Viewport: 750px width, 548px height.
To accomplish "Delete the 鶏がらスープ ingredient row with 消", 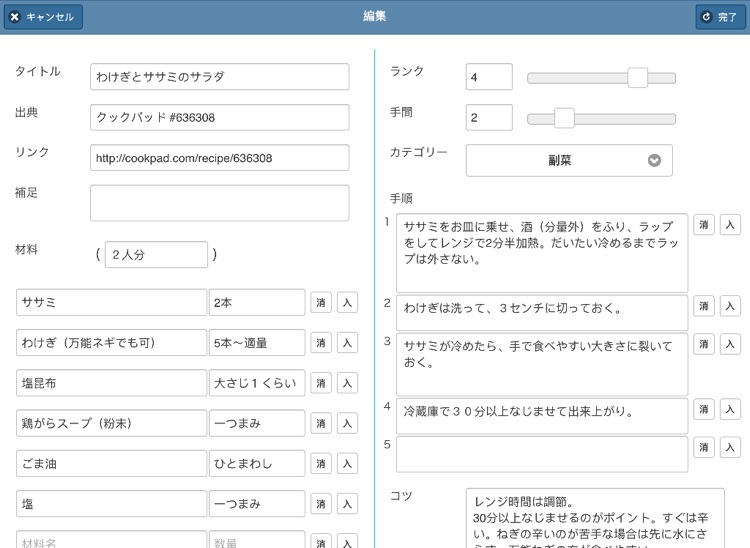I will tap(321, 423).
